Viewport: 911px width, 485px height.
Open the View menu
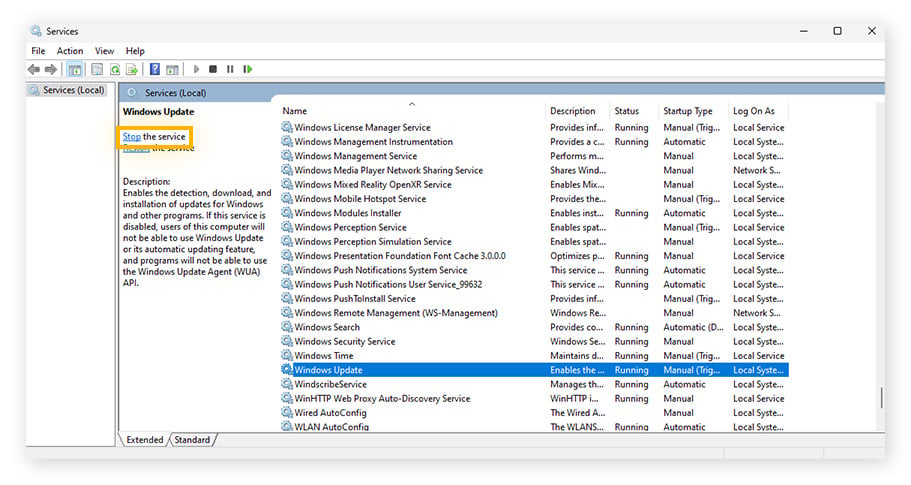pyautogui.click(x=105, y=51)
